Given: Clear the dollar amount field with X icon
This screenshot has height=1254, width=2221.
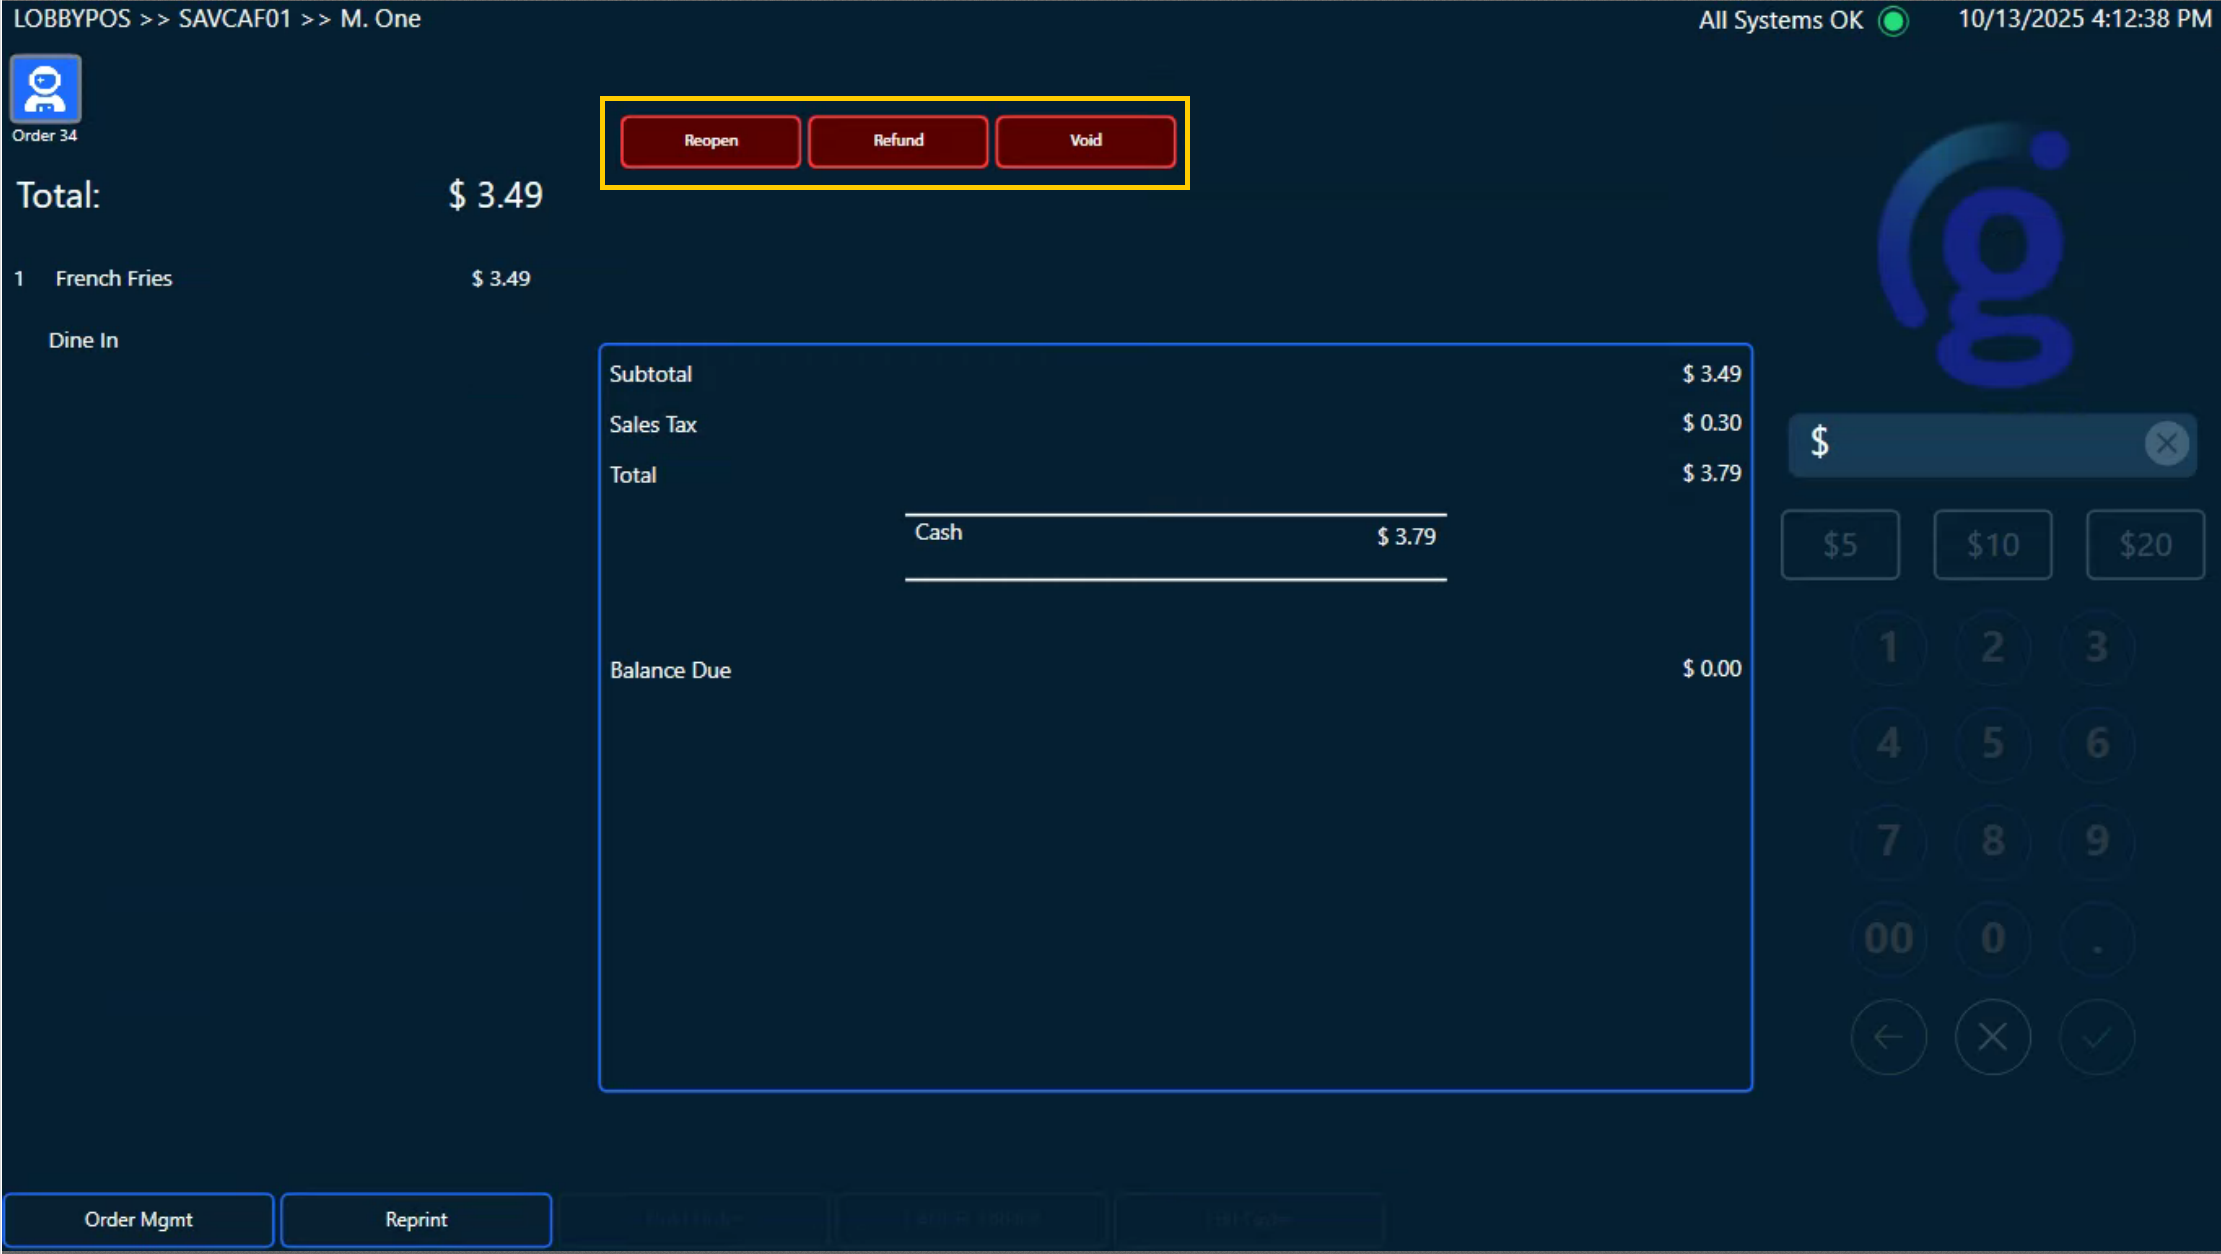Looking at the screenshot, I should (x=2166, y=443).
